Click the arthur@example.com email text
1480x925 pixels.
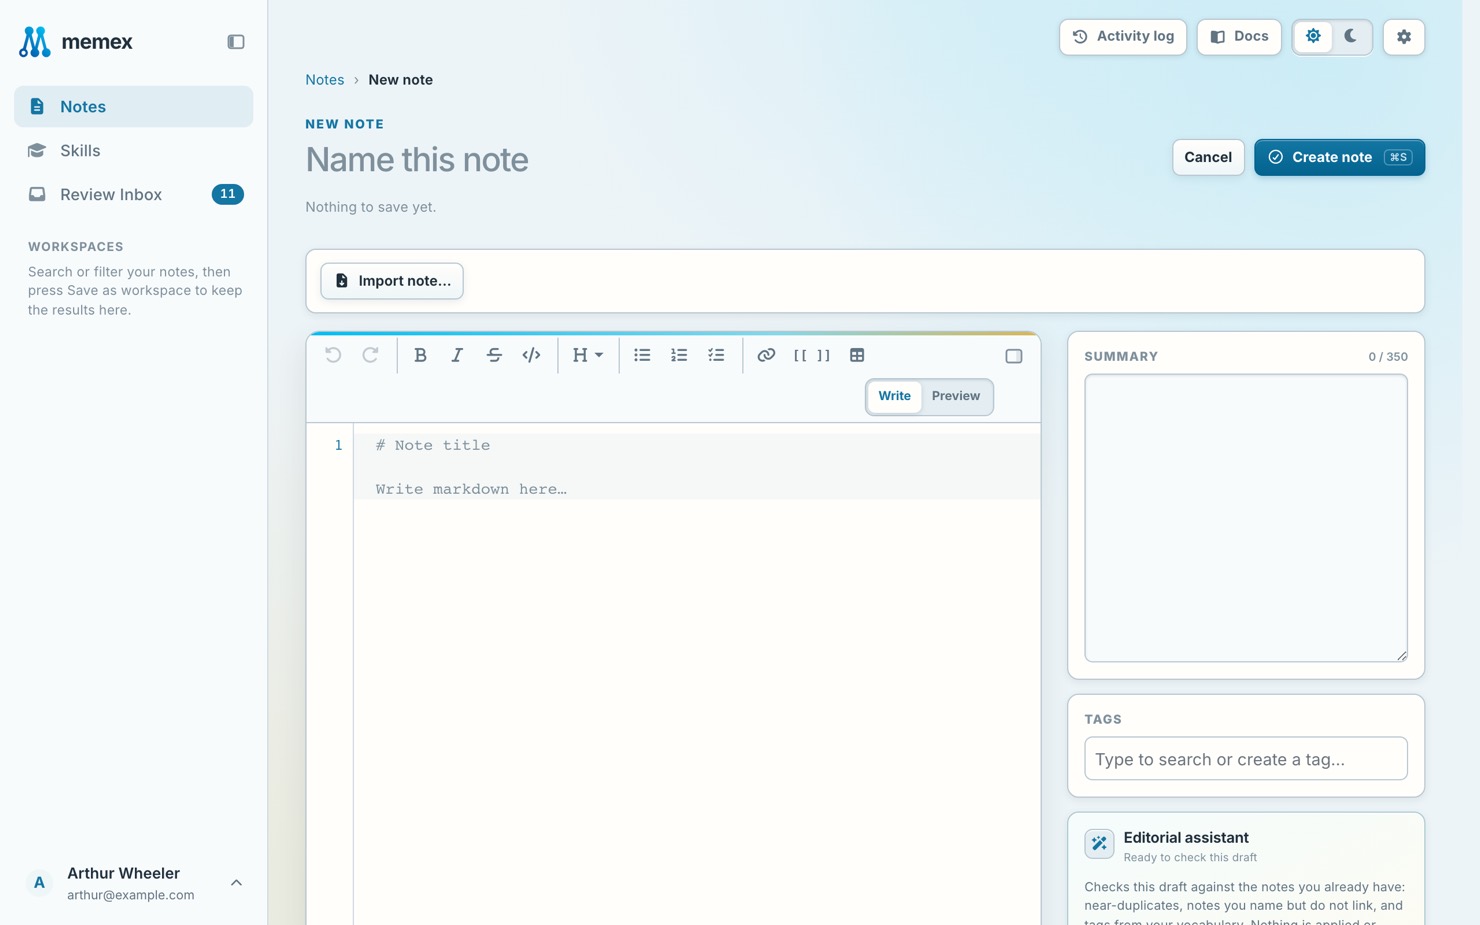coord(131,895)
